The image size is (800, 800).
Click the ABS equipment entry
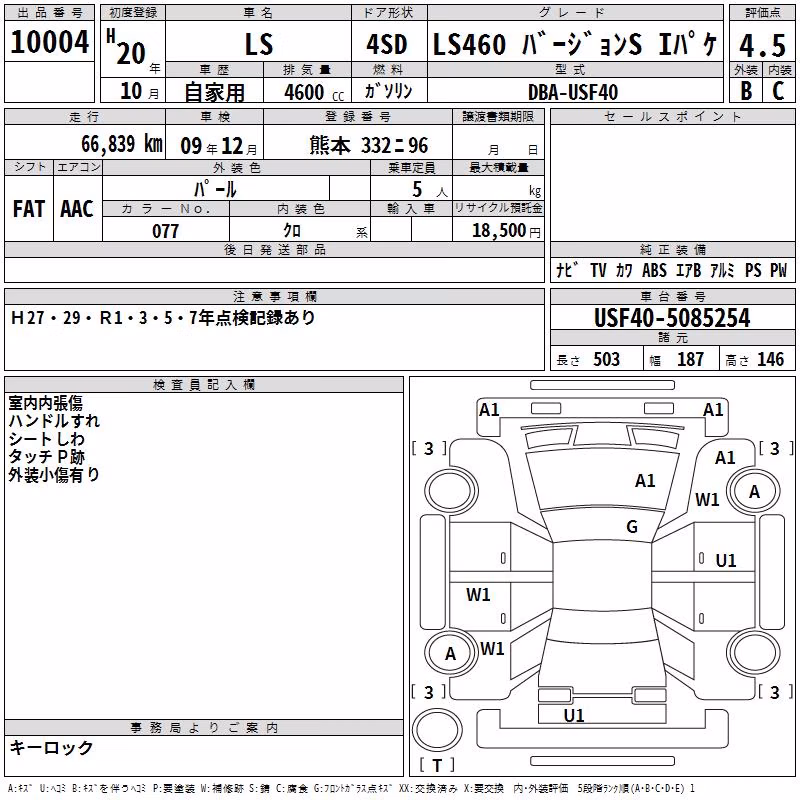[x=654, y=270]
